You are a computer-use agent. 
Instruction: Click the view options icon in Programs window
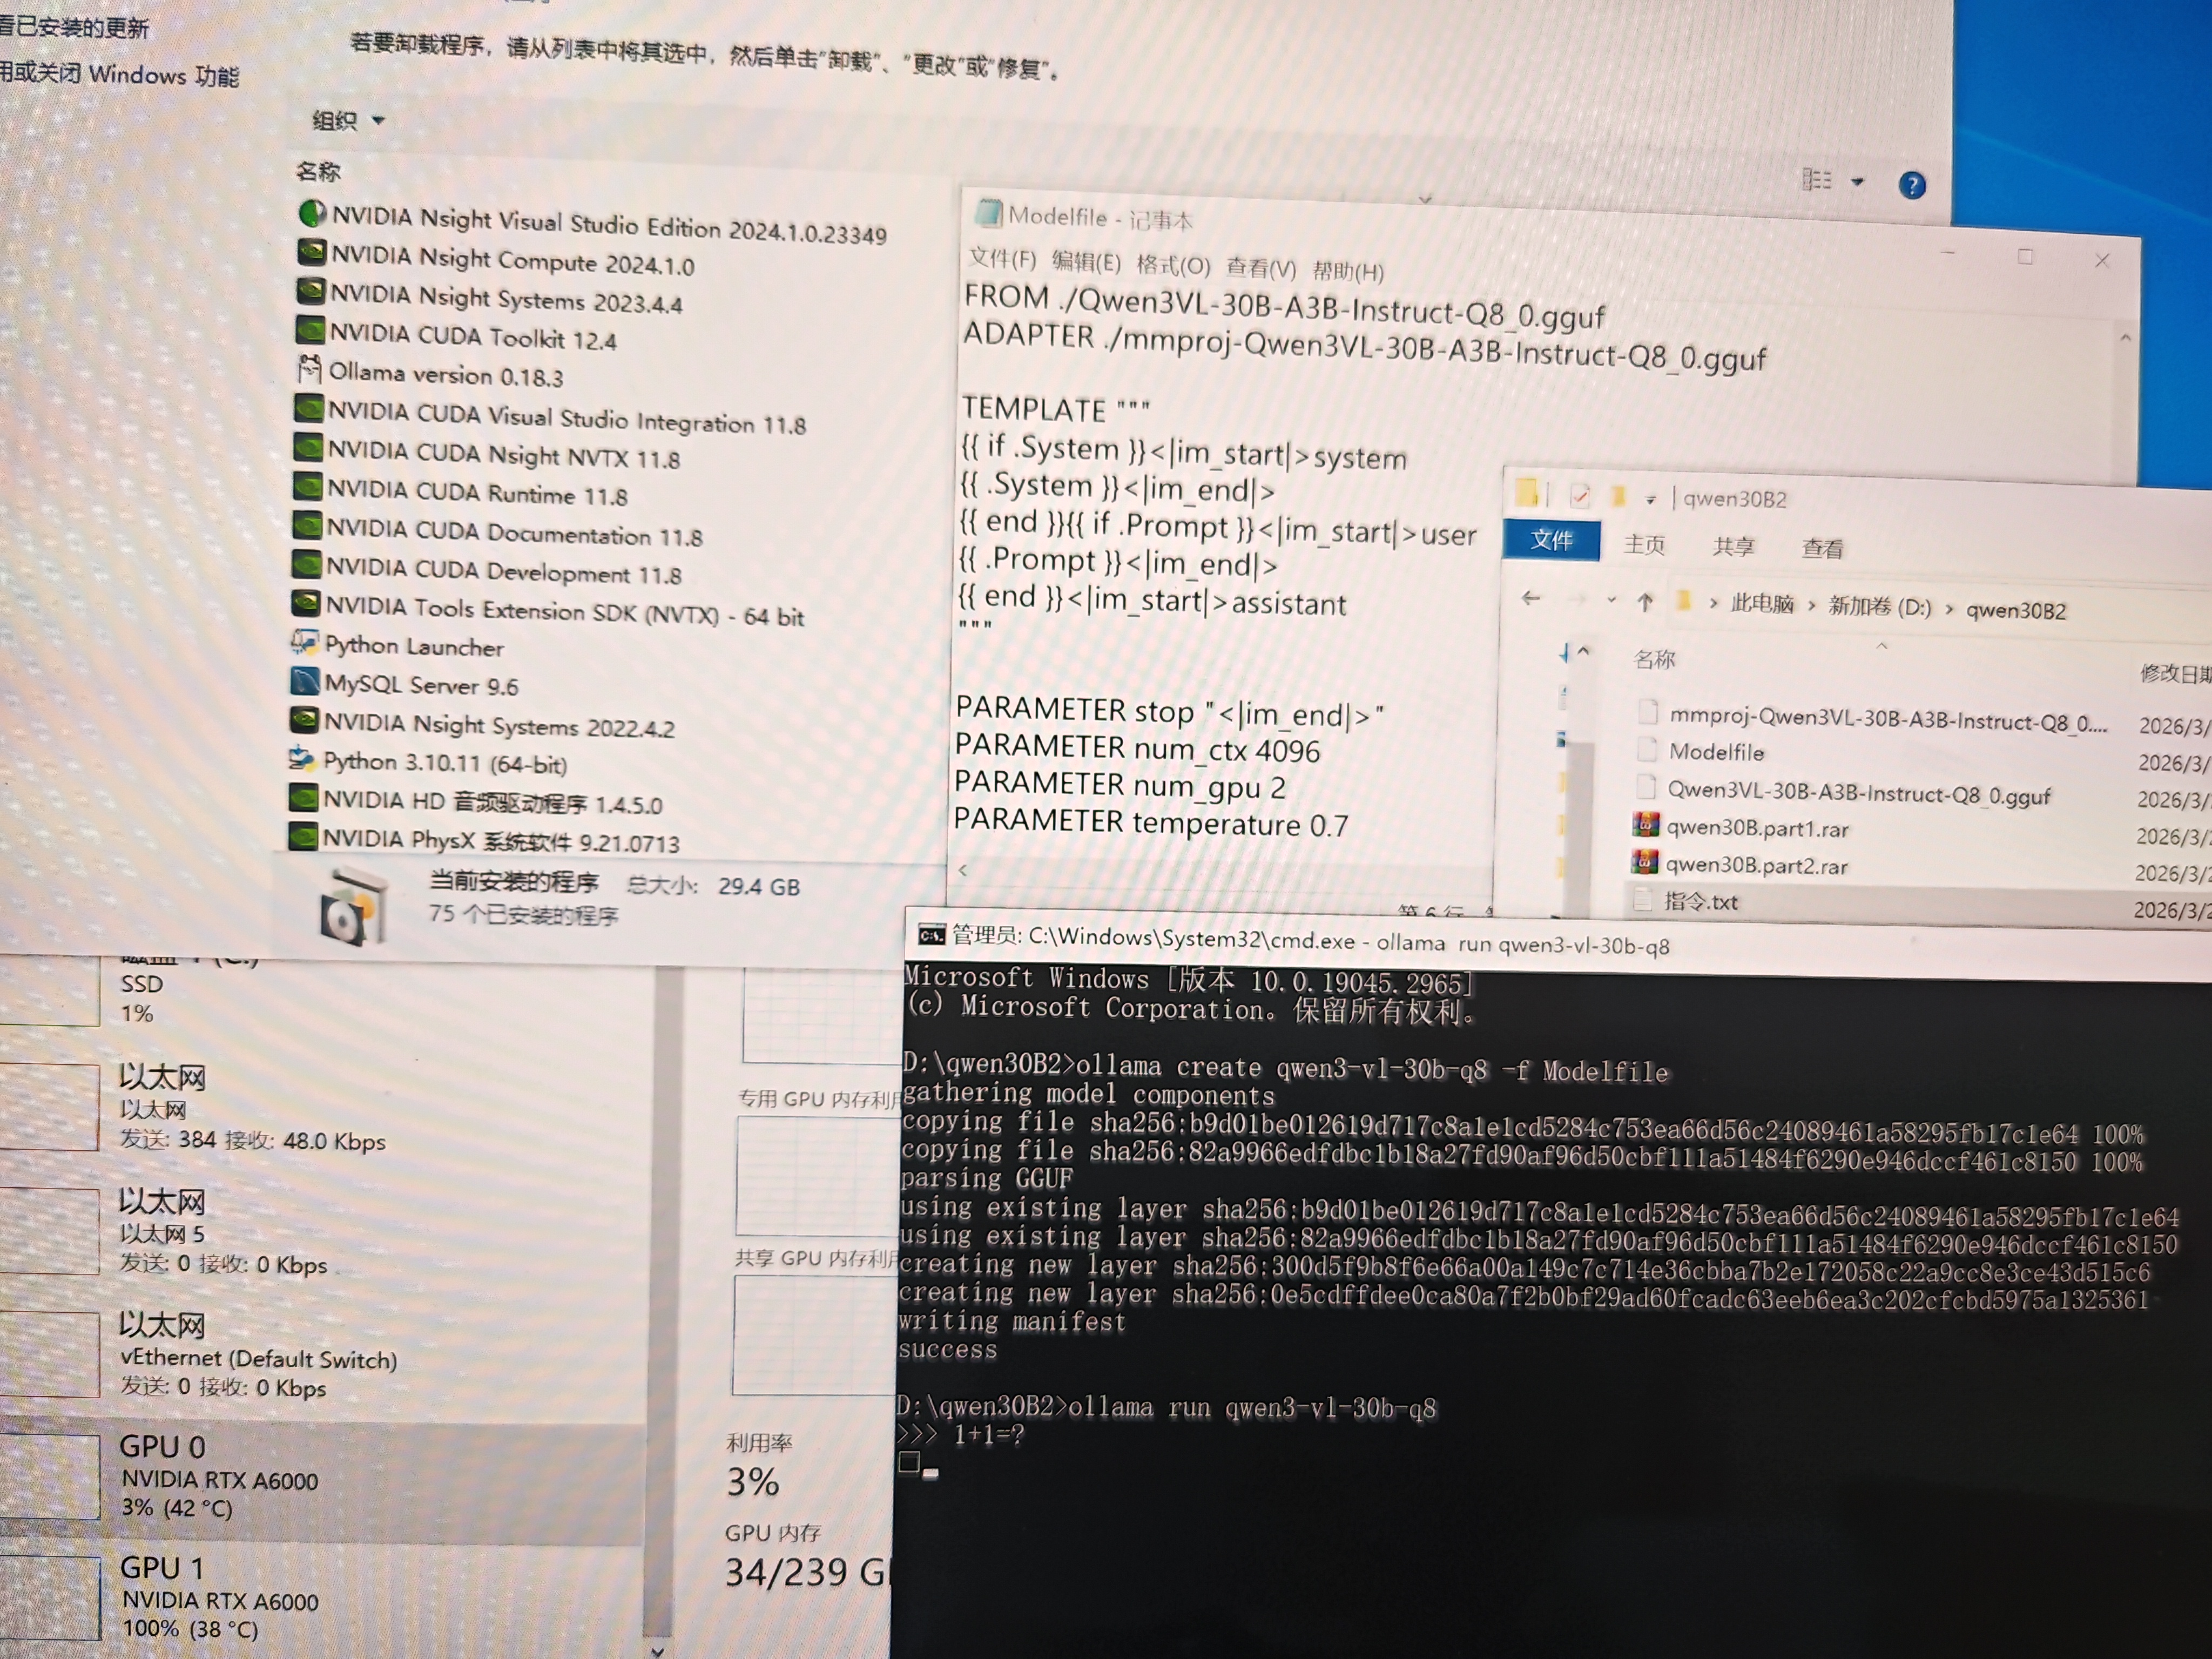click(1816, 180)
